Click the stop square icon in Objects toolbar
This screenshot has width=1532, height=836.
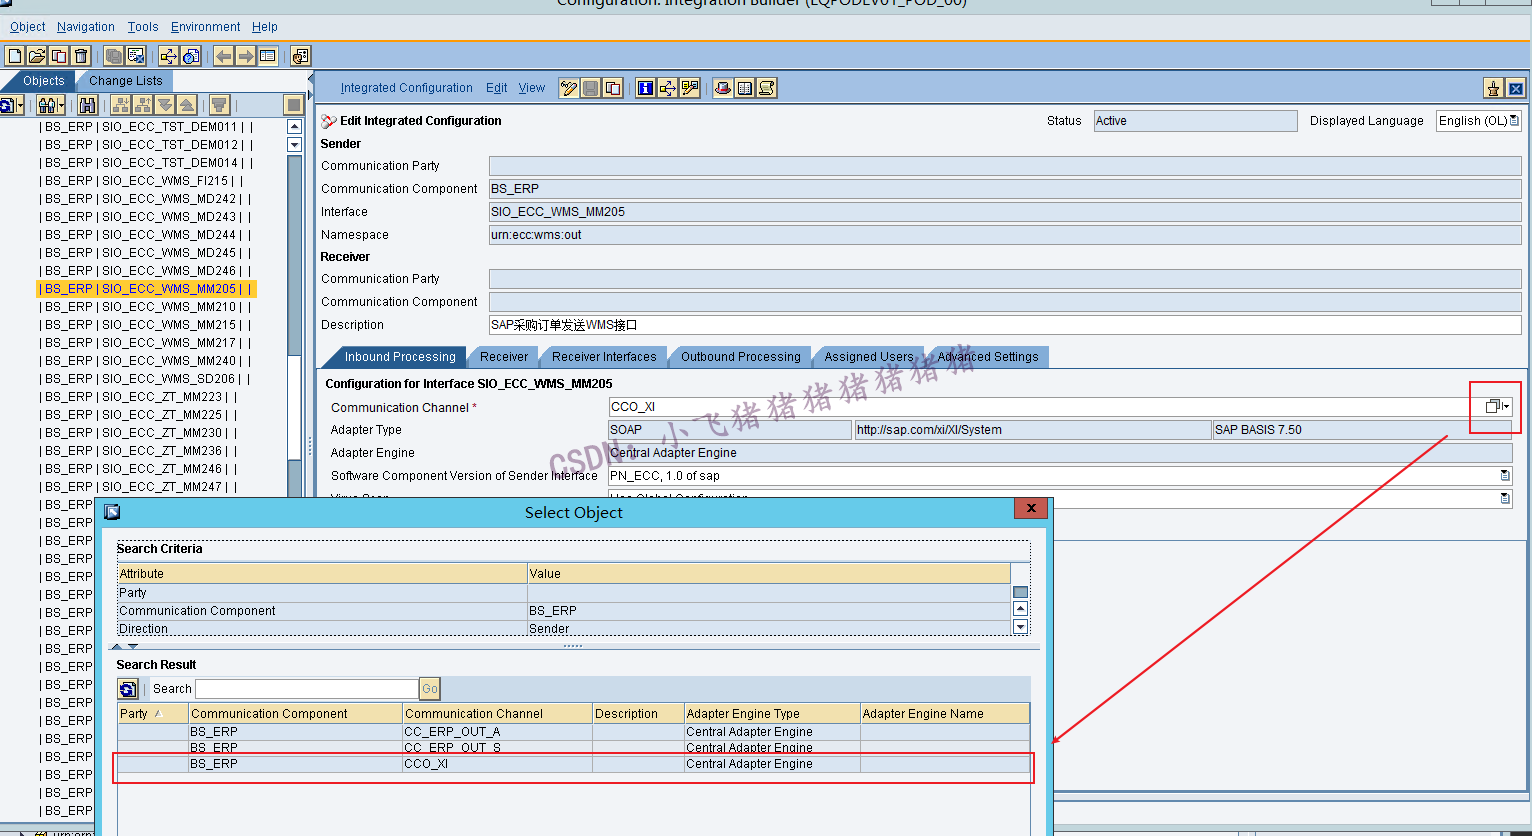coord(294,105)
